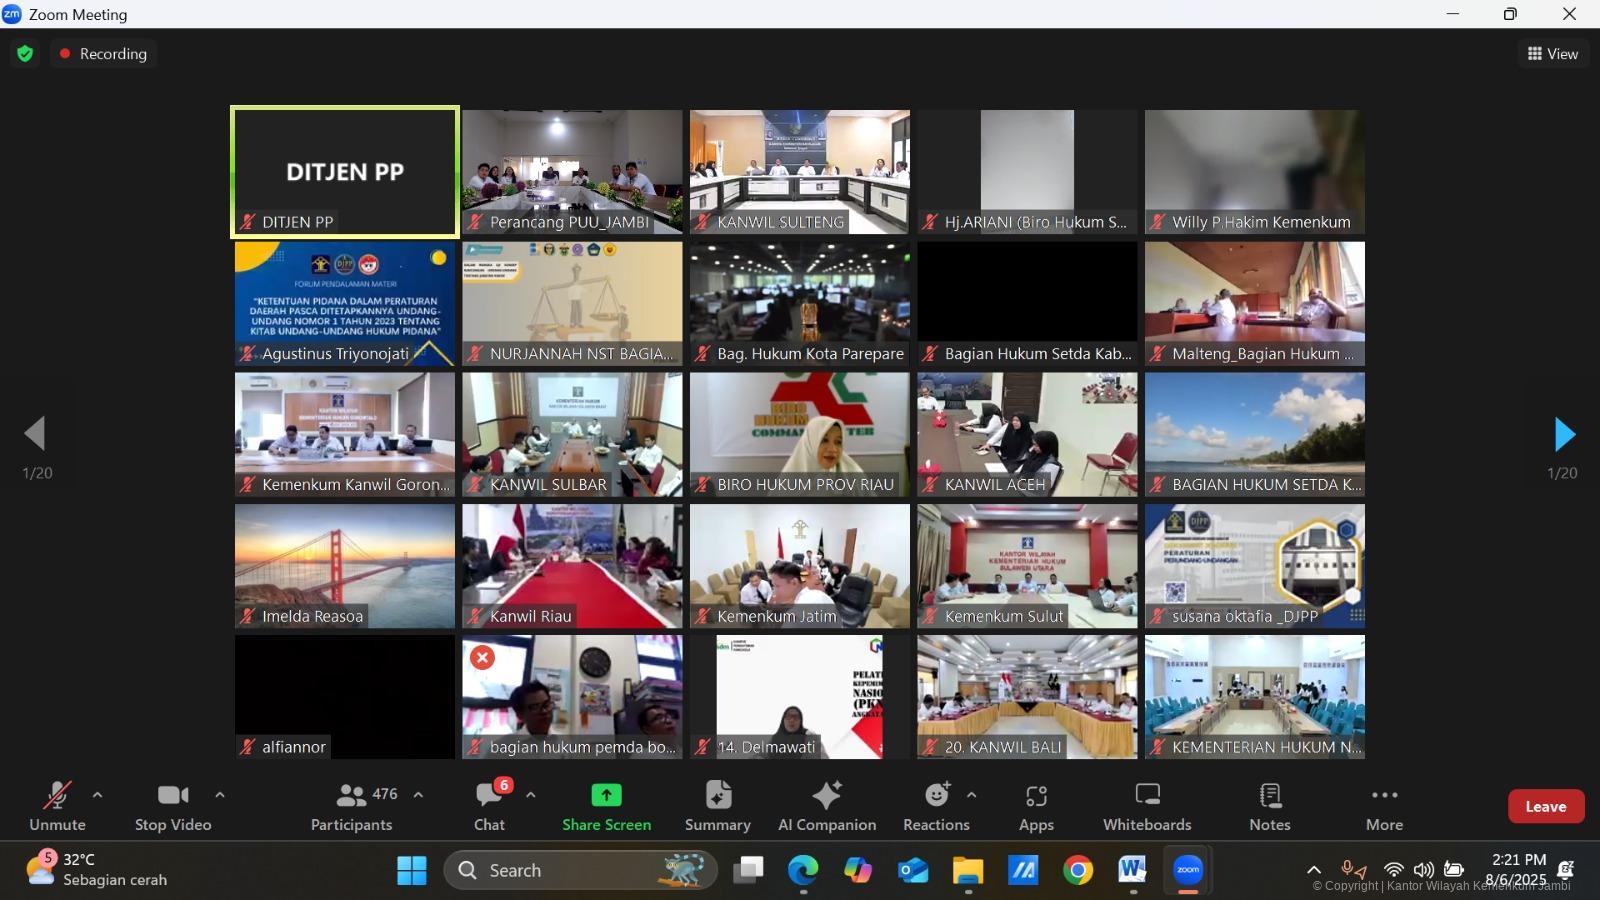Start the Summary feature

tap(716, 805)
